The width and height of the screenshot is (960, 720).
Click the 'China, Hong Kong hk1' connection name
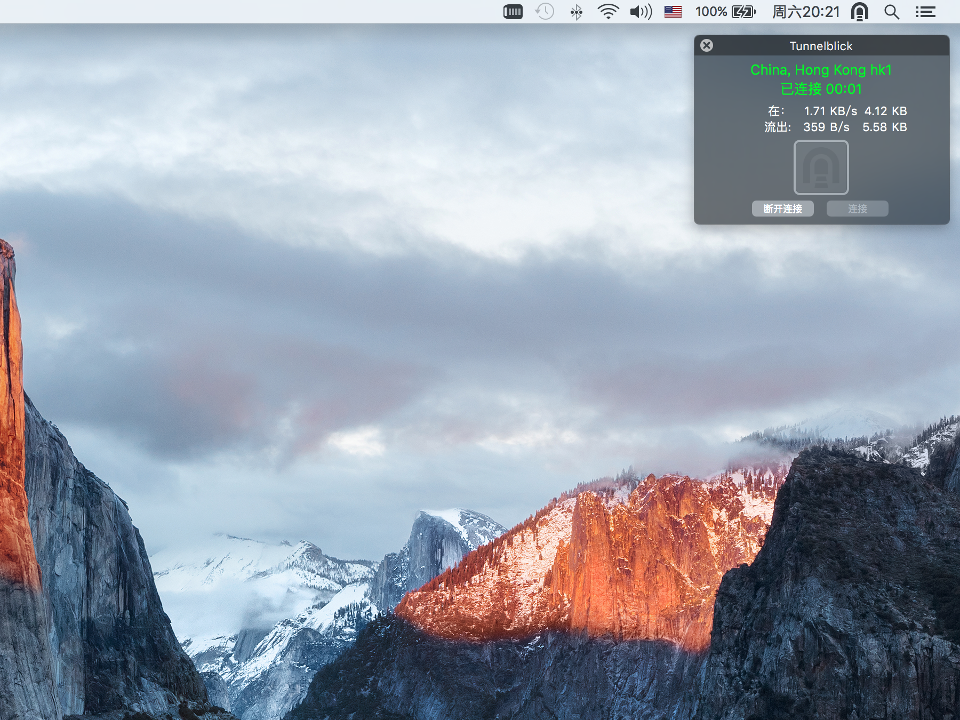[x=821, y=70]
